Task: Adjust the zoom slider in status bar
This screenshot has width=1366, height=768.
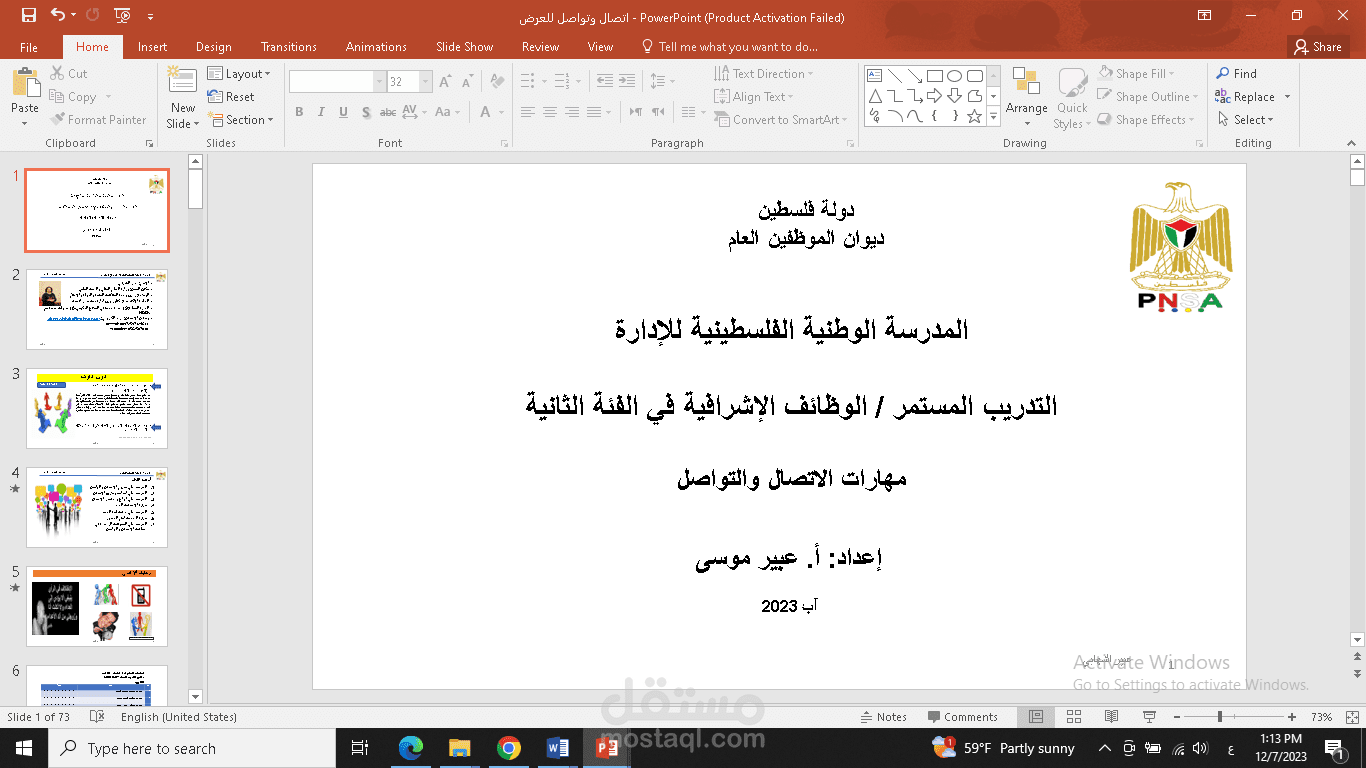Action: click(x=1219, y=717)
